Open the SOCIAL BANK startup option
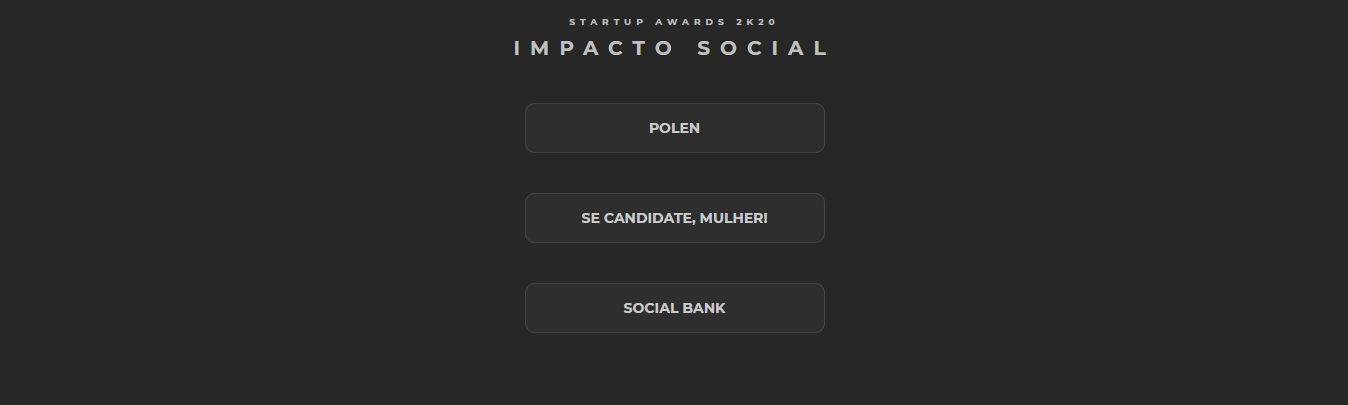The height and width of the screenshot is (405, 1348). [674, 308]
